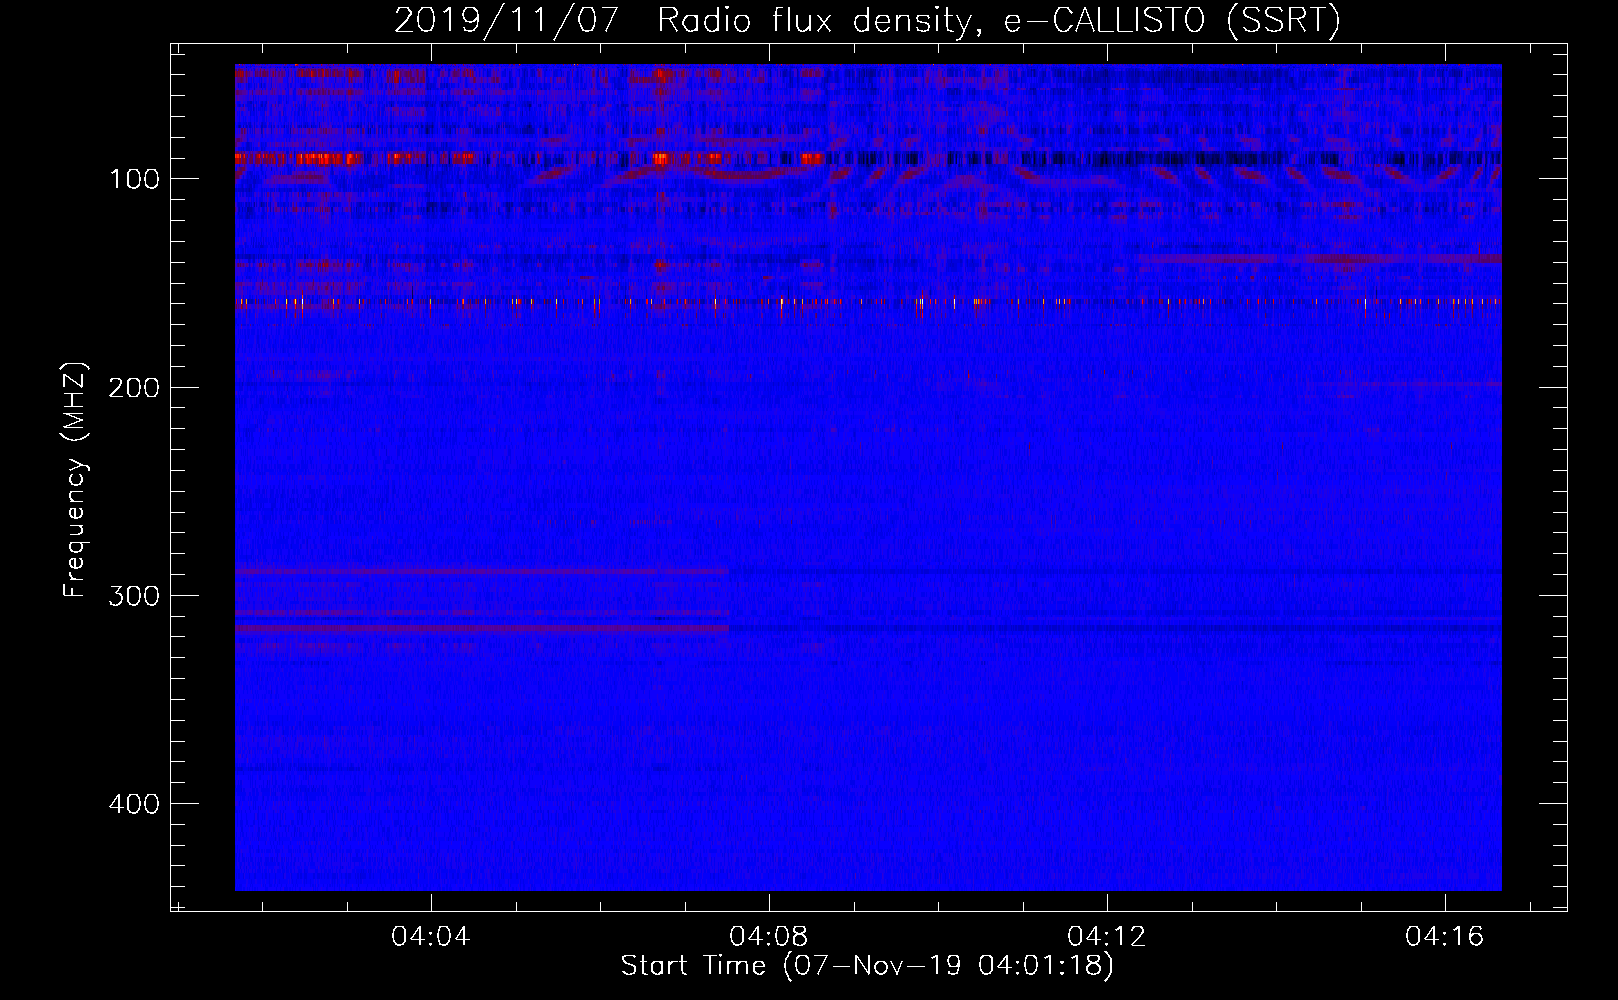
Task: Click the 100 MHz frequency tick label
Action: [135, 179]
